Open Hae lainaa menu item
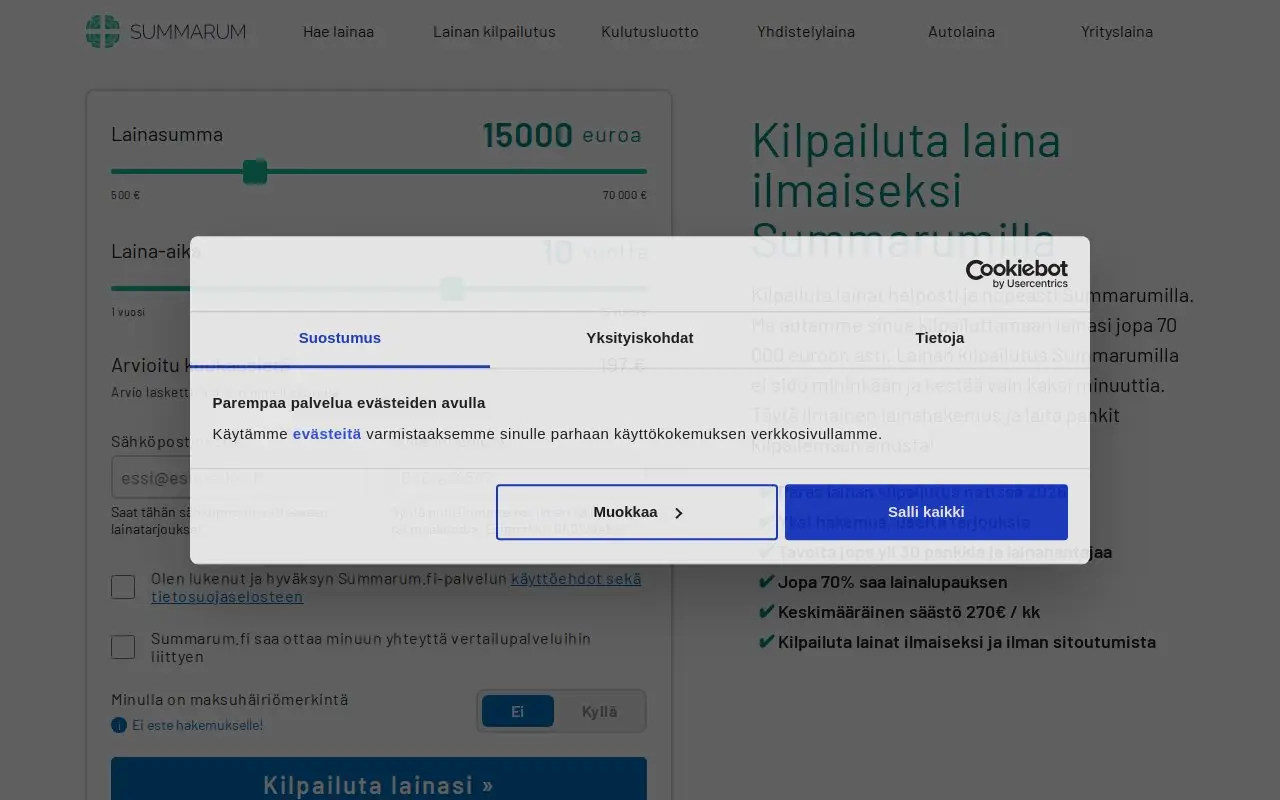 tap(338, 31)
